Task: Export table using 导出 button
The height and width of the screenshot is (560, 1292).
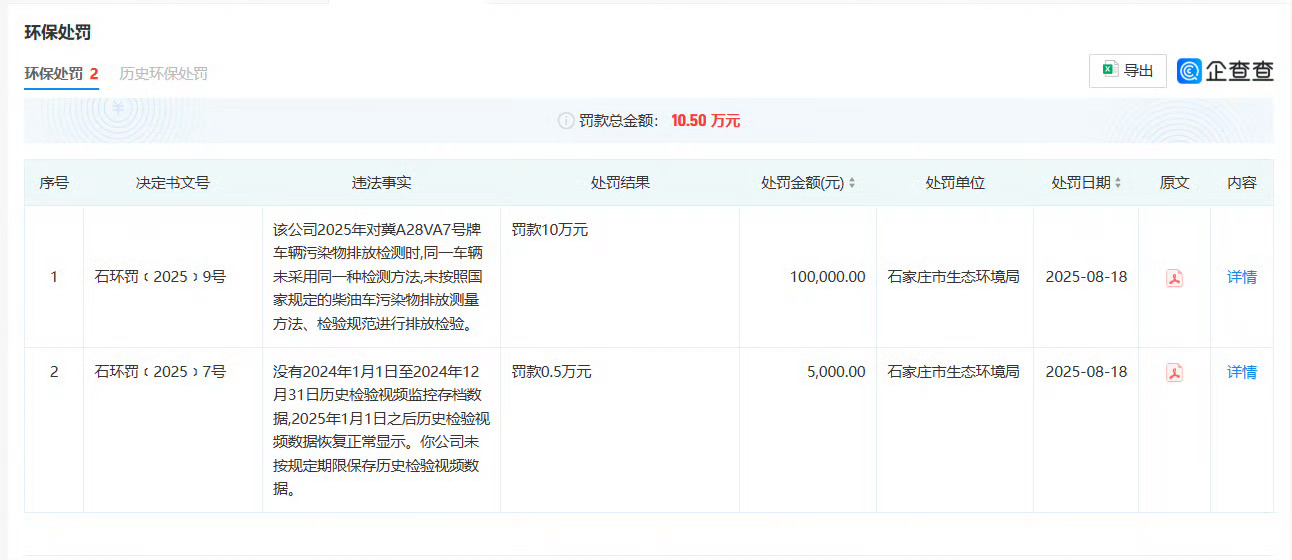Action: click(1128, 70)
